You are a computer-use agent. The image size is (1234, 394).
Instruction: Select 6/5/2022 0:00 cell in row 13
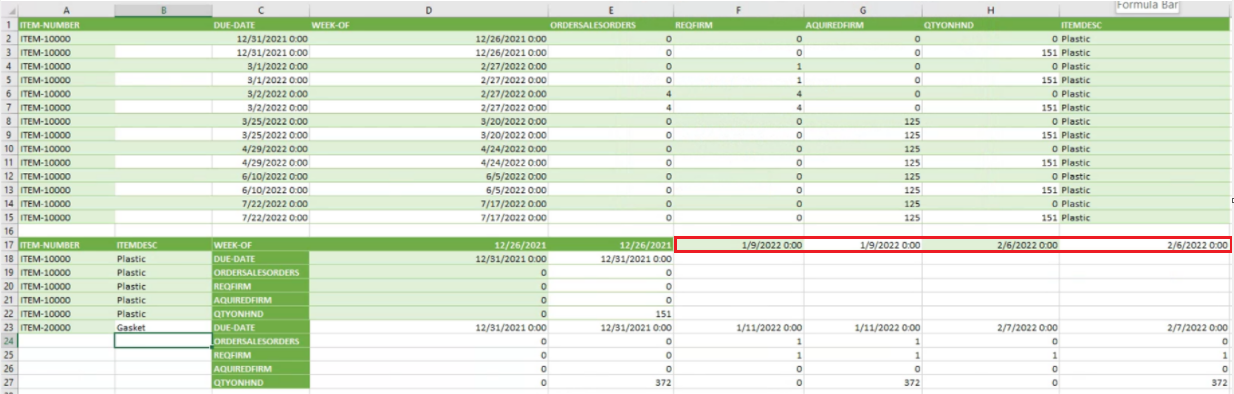(x=429, y=189)
